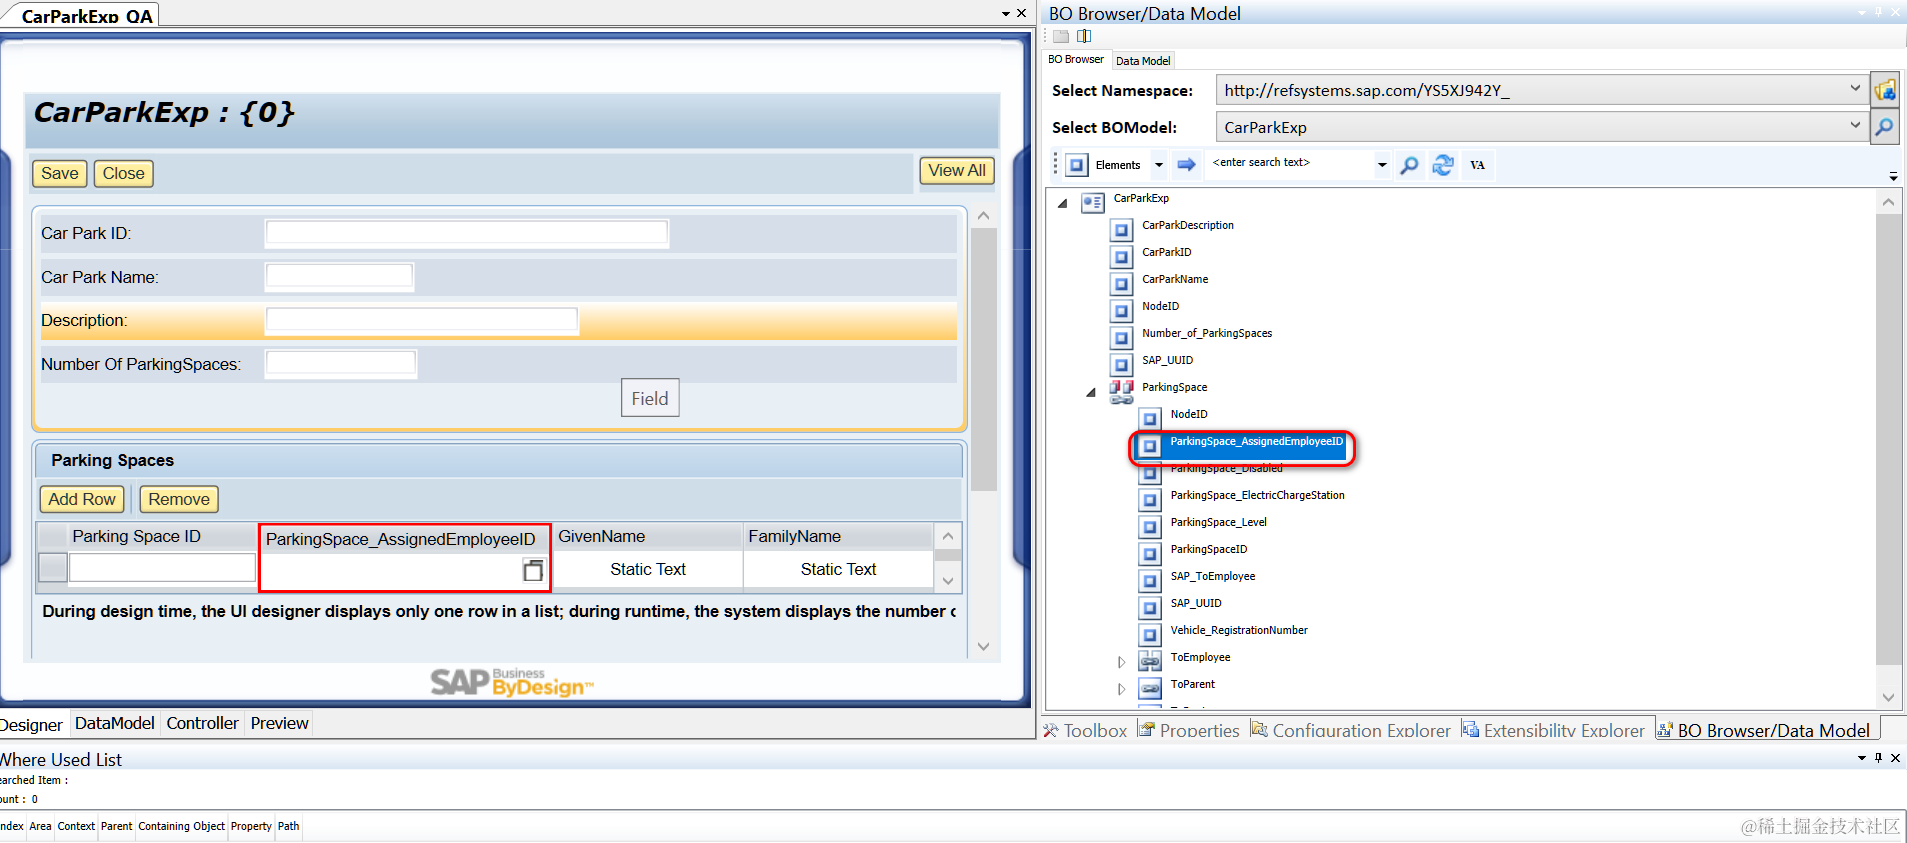
Task: Click the ParkingSpace_Level element icon
Action: (x=1150, y=526)
